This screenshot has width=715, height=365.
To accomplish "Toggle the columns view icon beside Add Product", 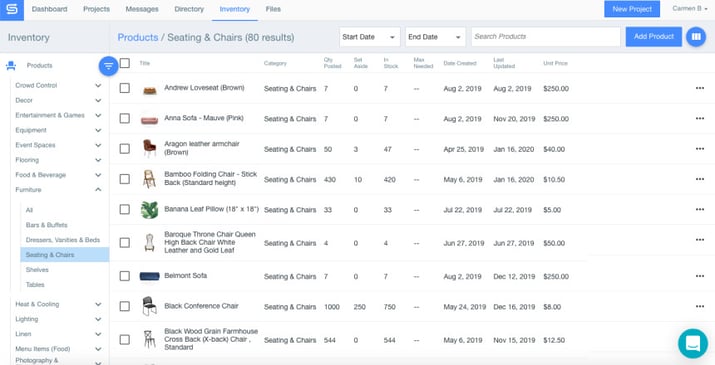I will [696, 36].
